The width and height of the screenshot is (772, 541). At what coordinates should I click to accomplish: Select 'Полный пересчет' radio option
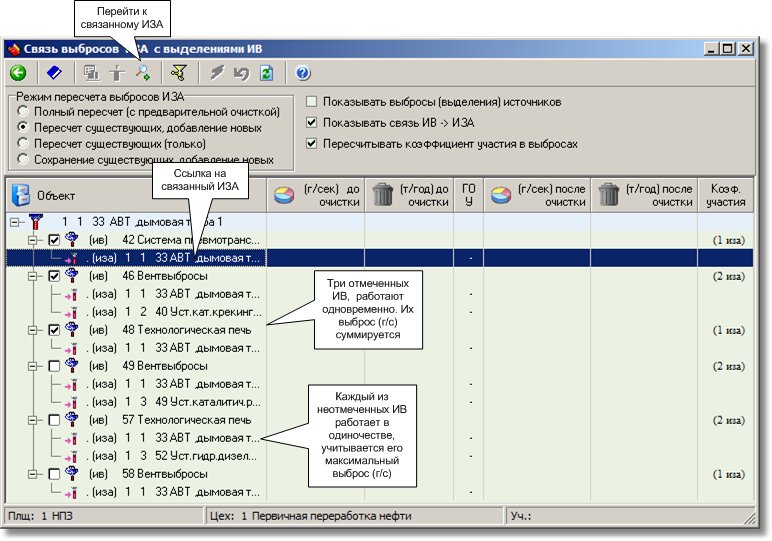pos(23,112)
